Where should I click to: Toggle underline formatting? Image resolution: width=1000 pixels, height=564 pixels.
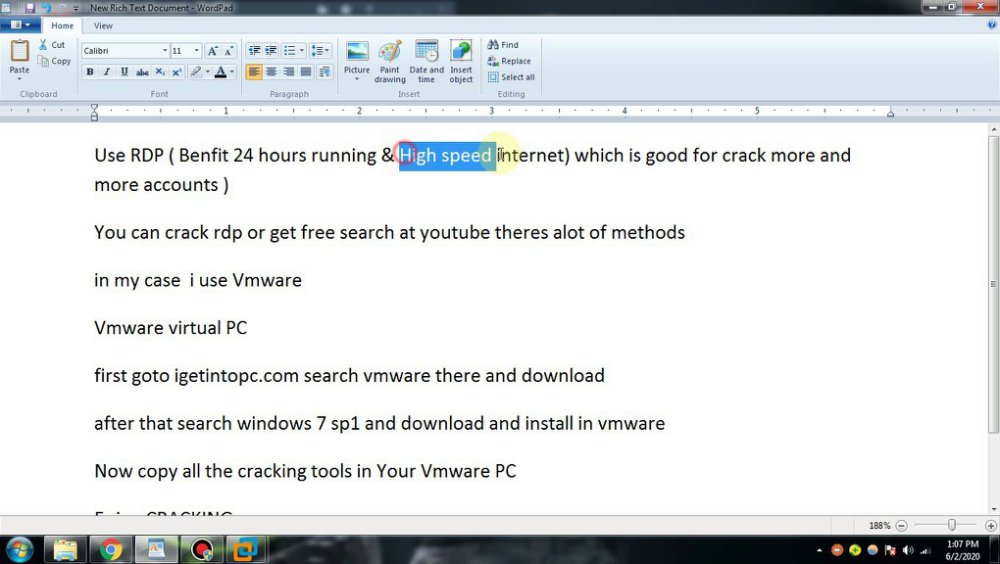124,71
